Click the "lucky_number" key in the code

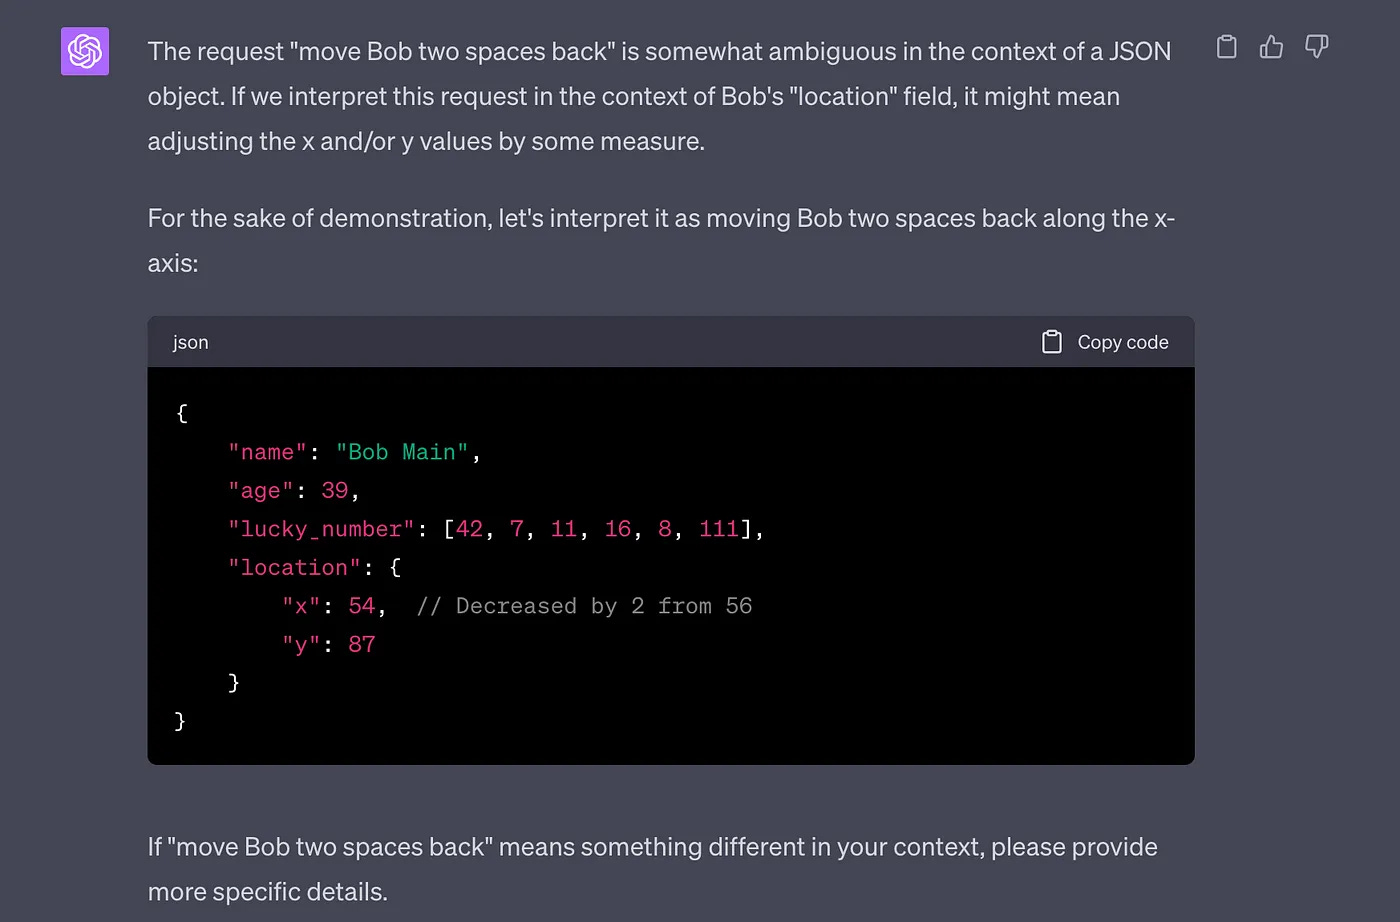(x=321, y=529)
